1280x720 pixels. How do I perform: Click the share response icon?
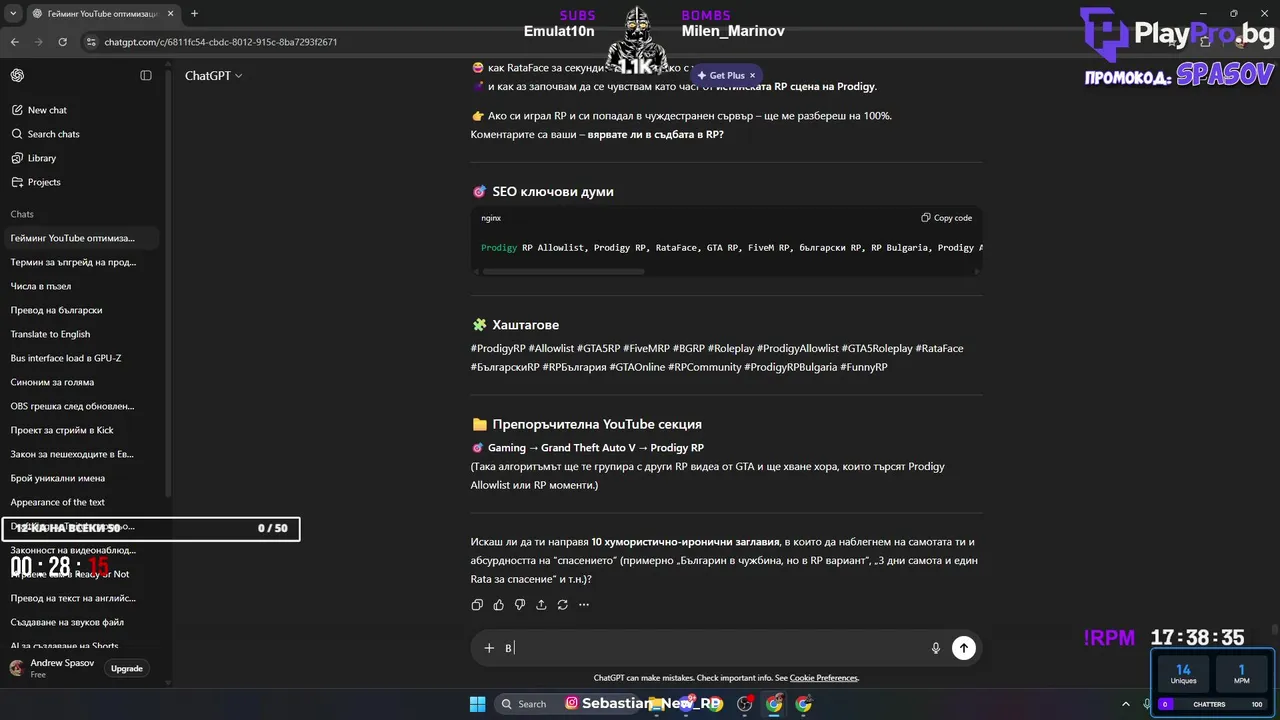541,604
